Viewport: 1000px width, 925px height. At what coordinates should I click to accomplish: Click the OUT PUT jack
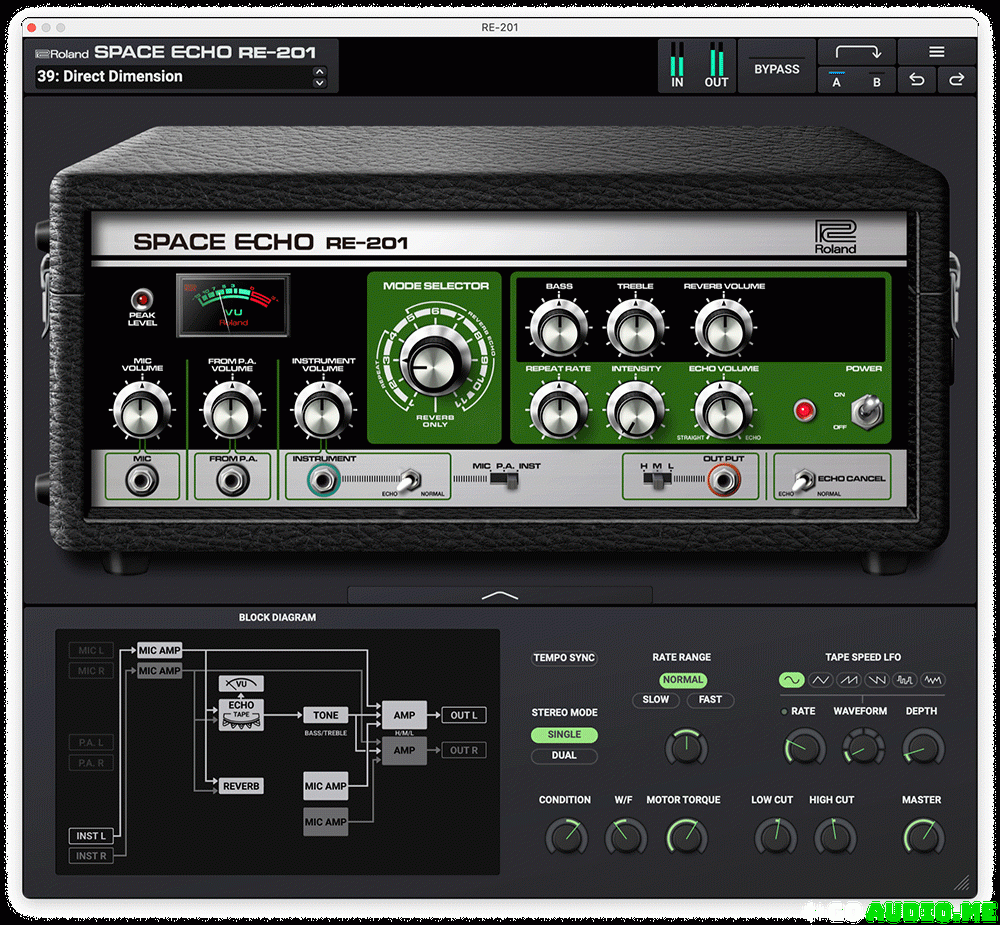click(x=724, y=480)
